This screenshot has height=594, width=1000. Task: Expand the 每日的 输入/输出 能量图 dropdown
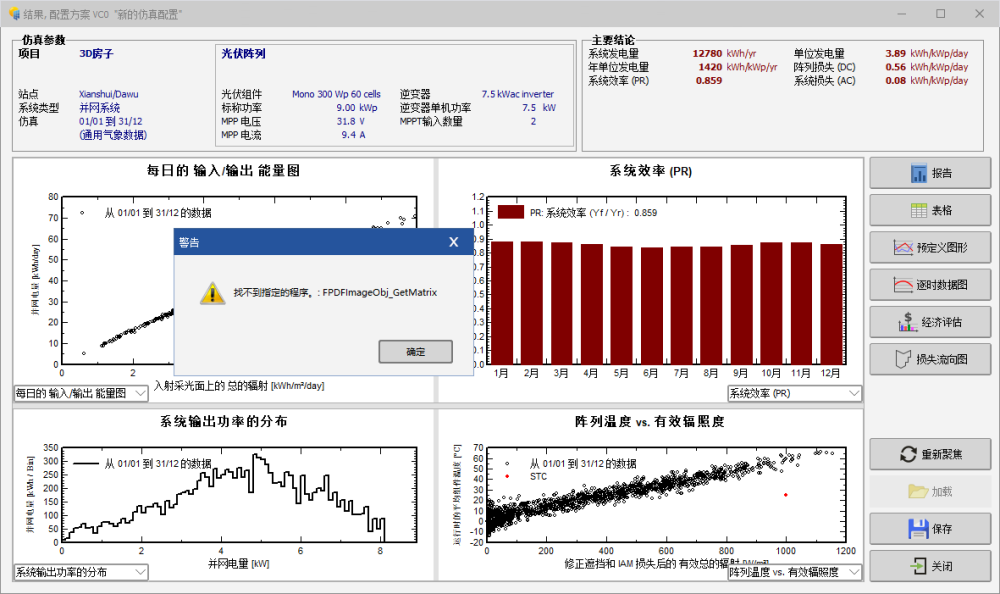[140, 394]
